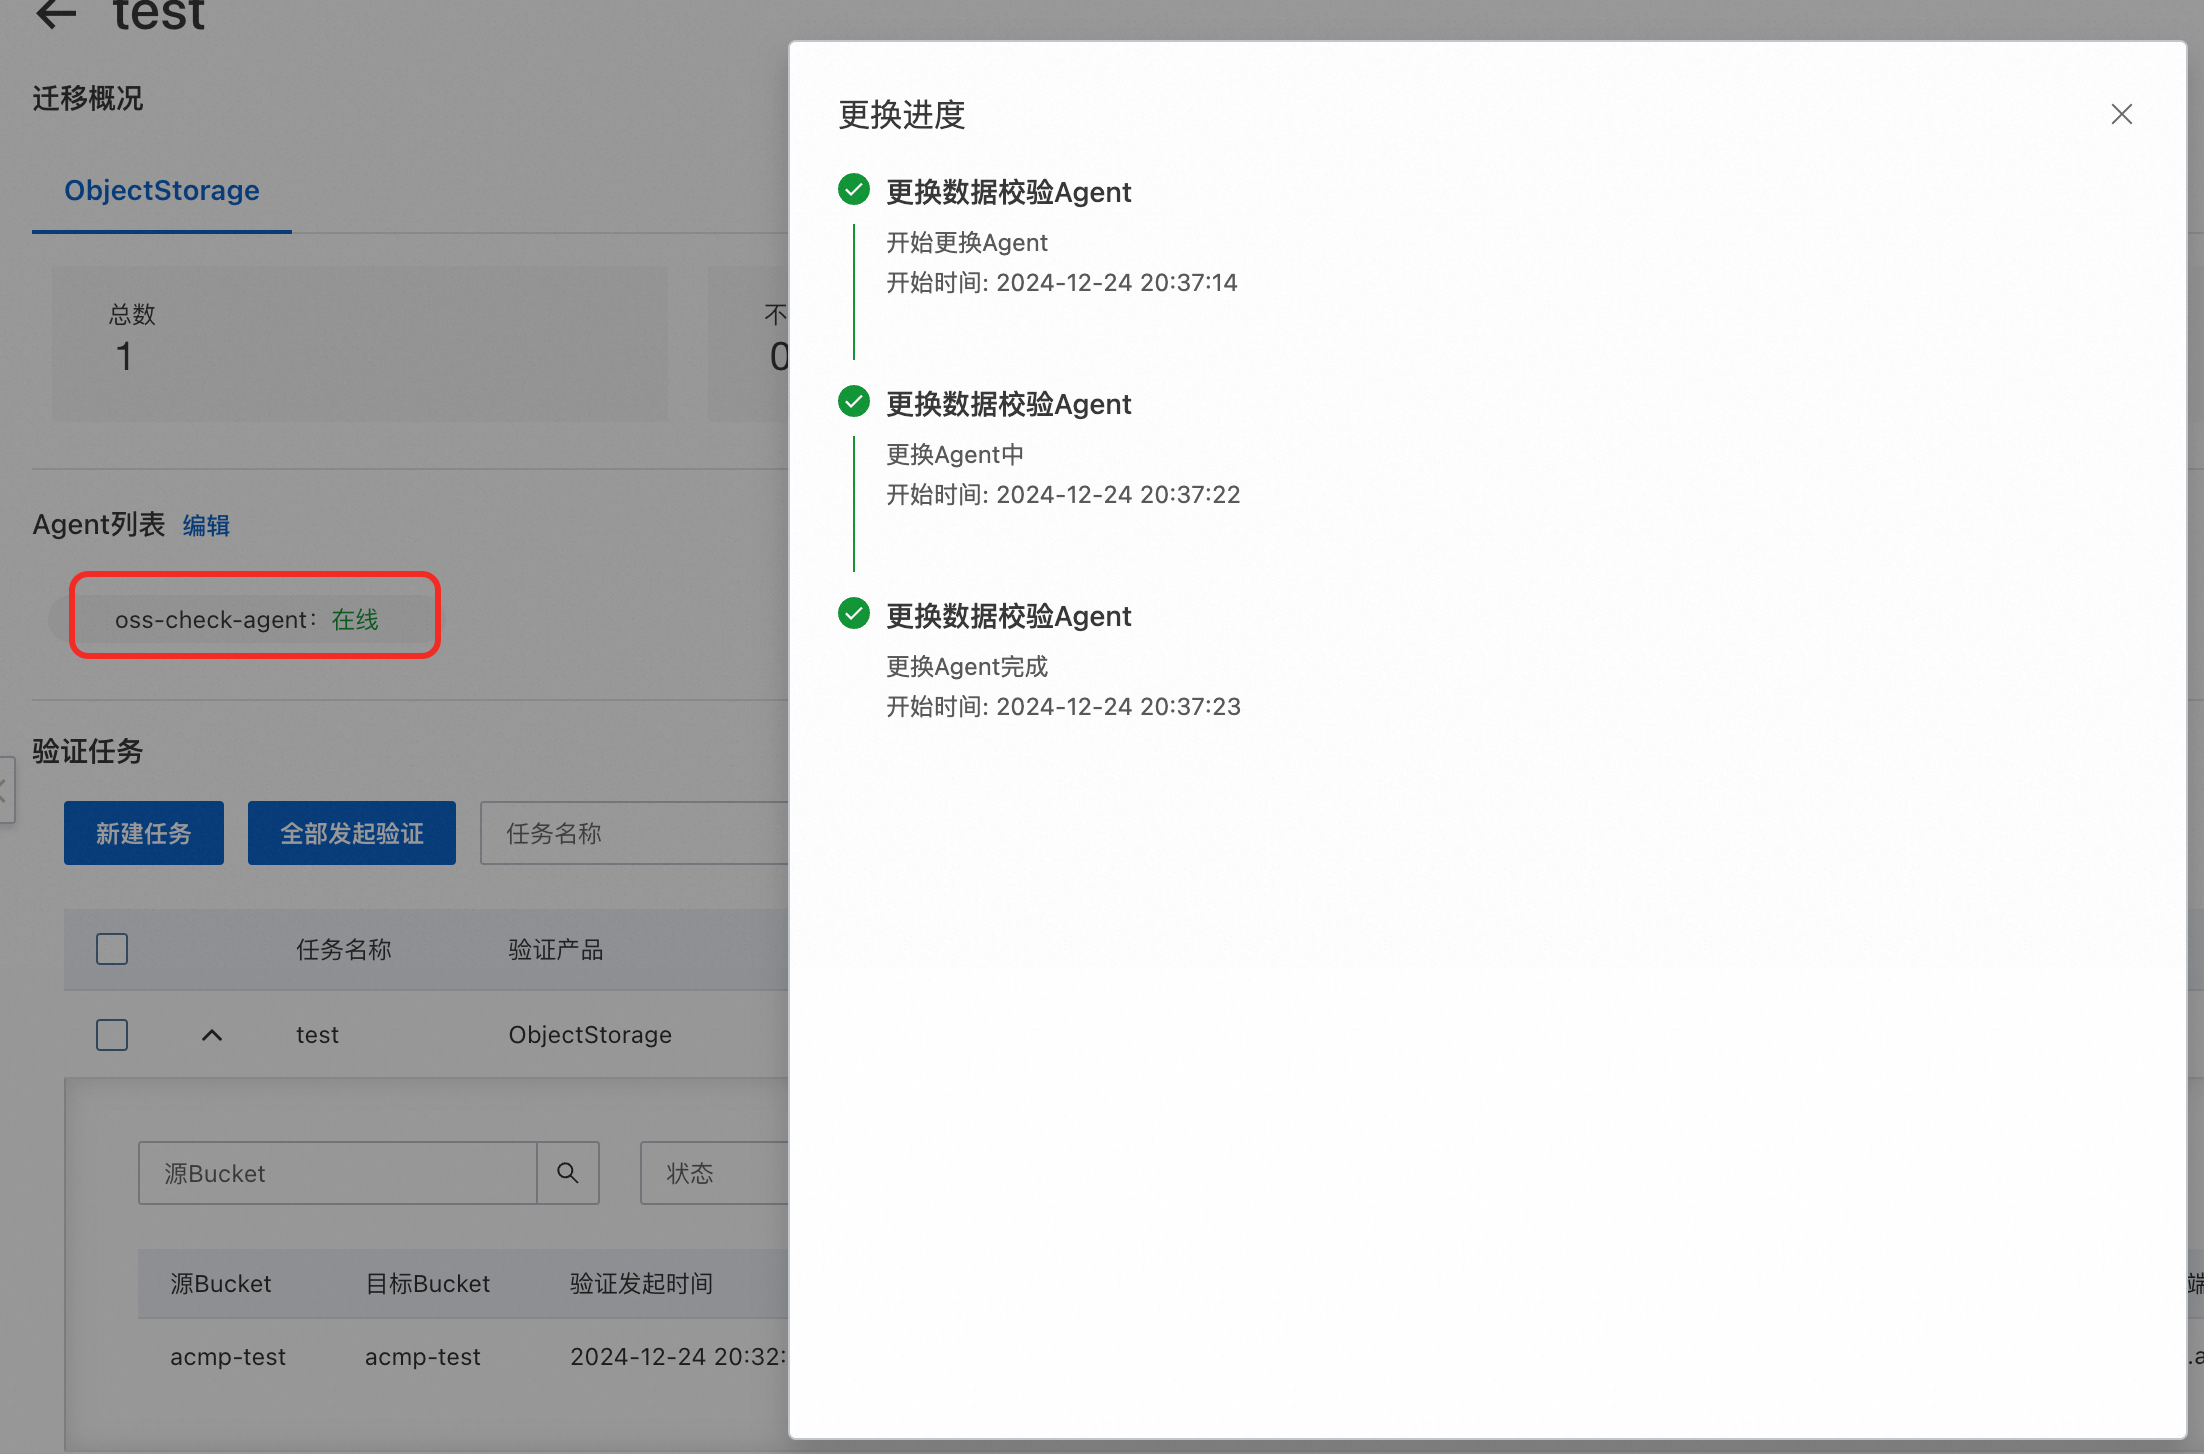Viewport: 2204px width, 1454px height.
Task: Click third green checkmark for 更换Agent完成 step
Action: pyautogui.click(x=853, y=614)
